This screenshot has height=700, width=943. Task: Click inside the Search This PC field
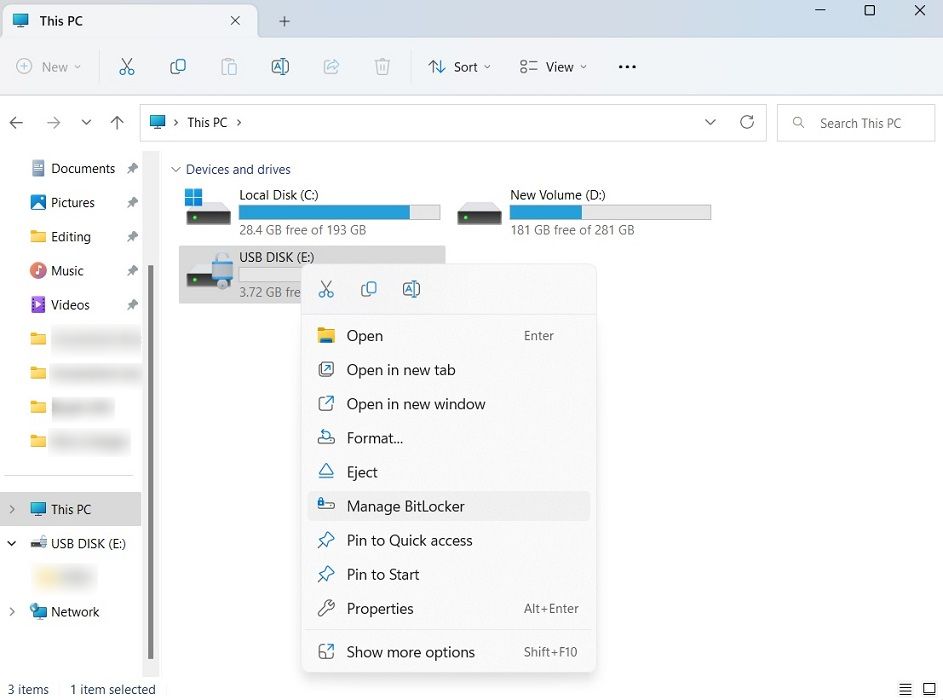[x=855, y=122]
